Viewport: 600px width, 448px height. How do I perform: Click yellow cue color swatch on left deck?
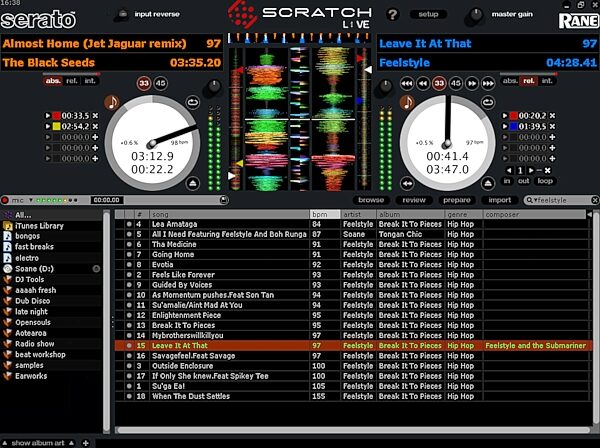pyautogui.click(x=57, y=126)
